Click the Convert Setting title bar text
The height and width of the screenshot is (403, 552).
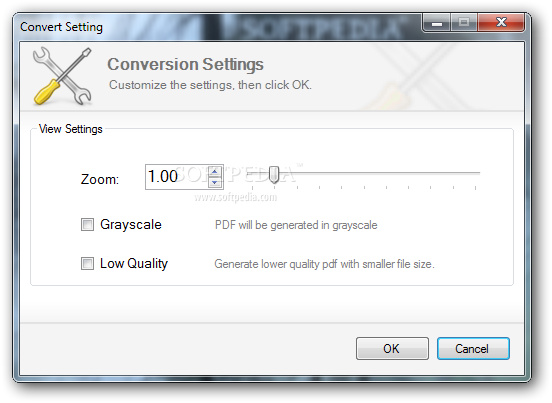point(61,27)
